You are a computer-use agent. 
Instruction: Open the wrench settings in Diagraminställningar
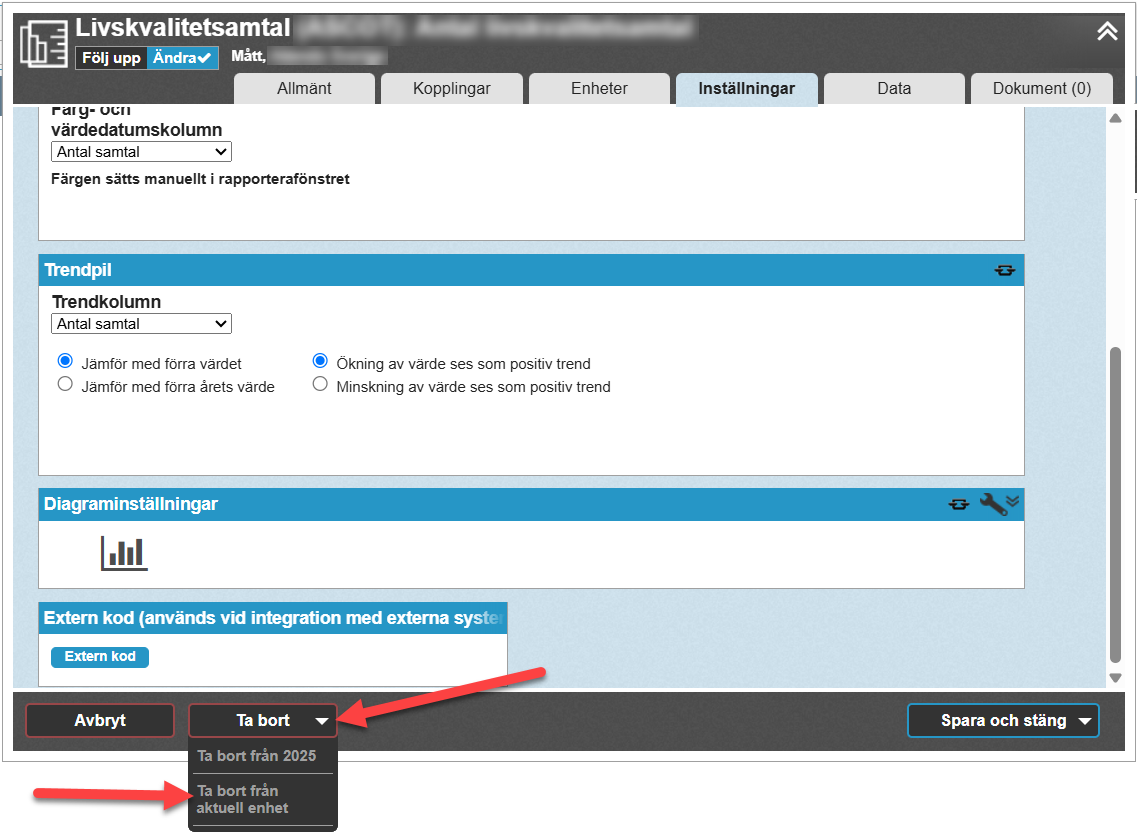[992, 504]
